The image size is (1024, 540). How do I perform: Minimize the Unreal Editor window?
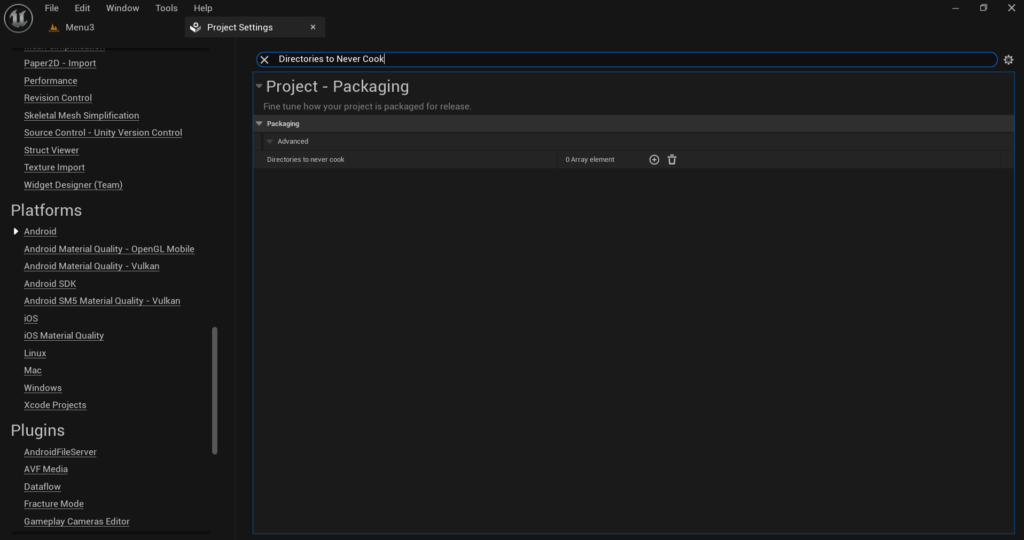pos(955,8)
